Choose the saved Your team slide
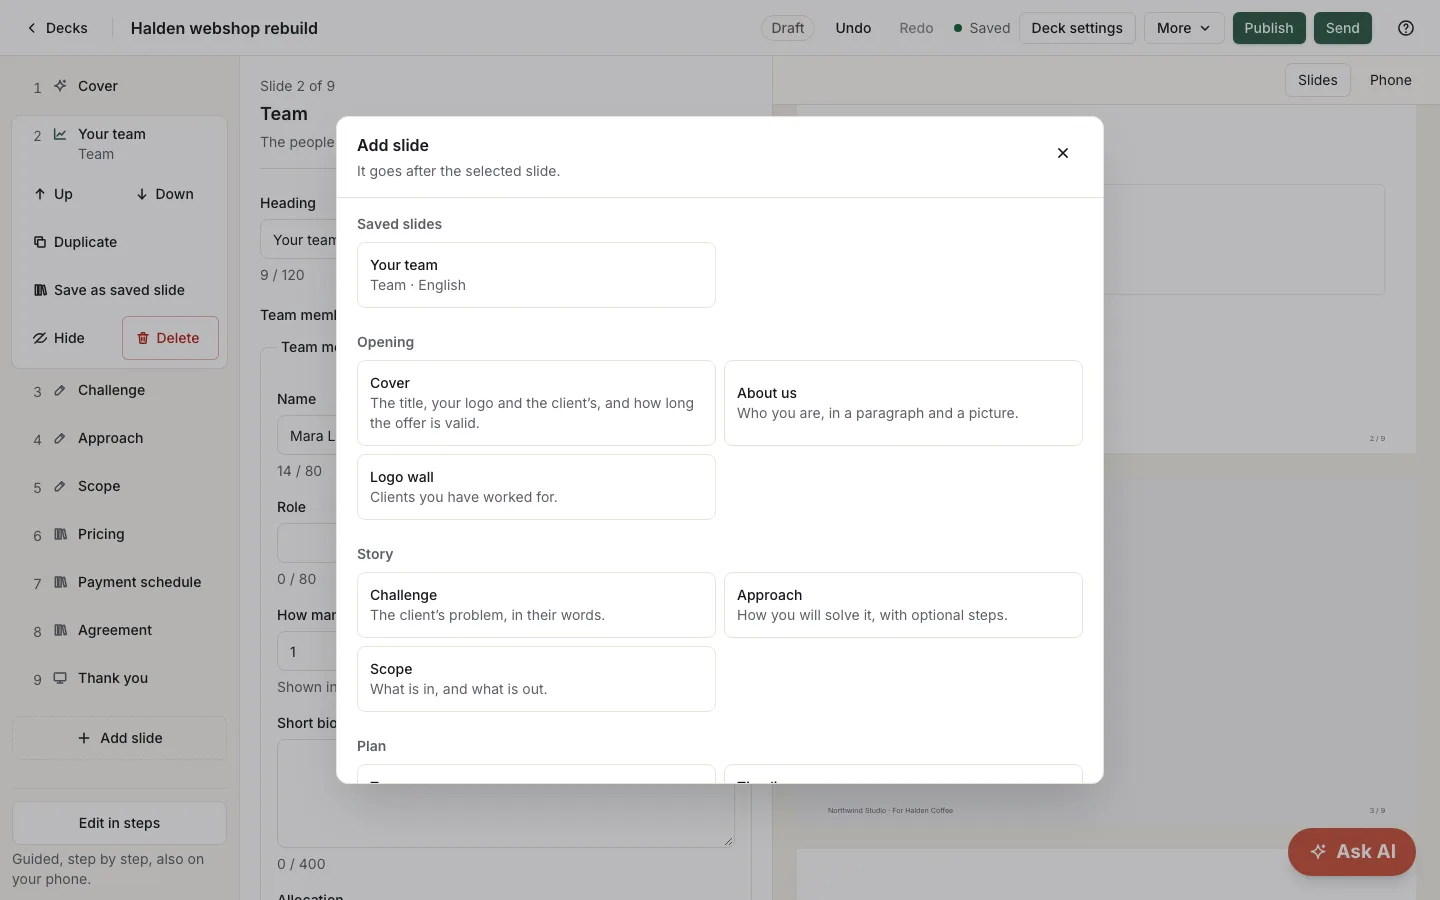1440x900 pixels. coord(536,275)
